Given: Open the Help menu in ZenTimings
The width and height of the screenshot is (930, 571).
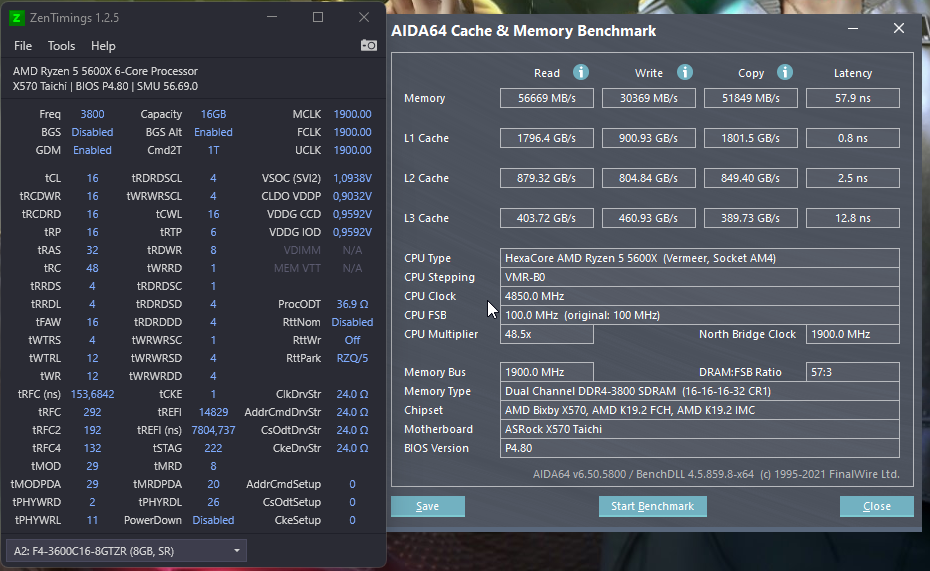Looking at the screenshot, I should point(103,46).
